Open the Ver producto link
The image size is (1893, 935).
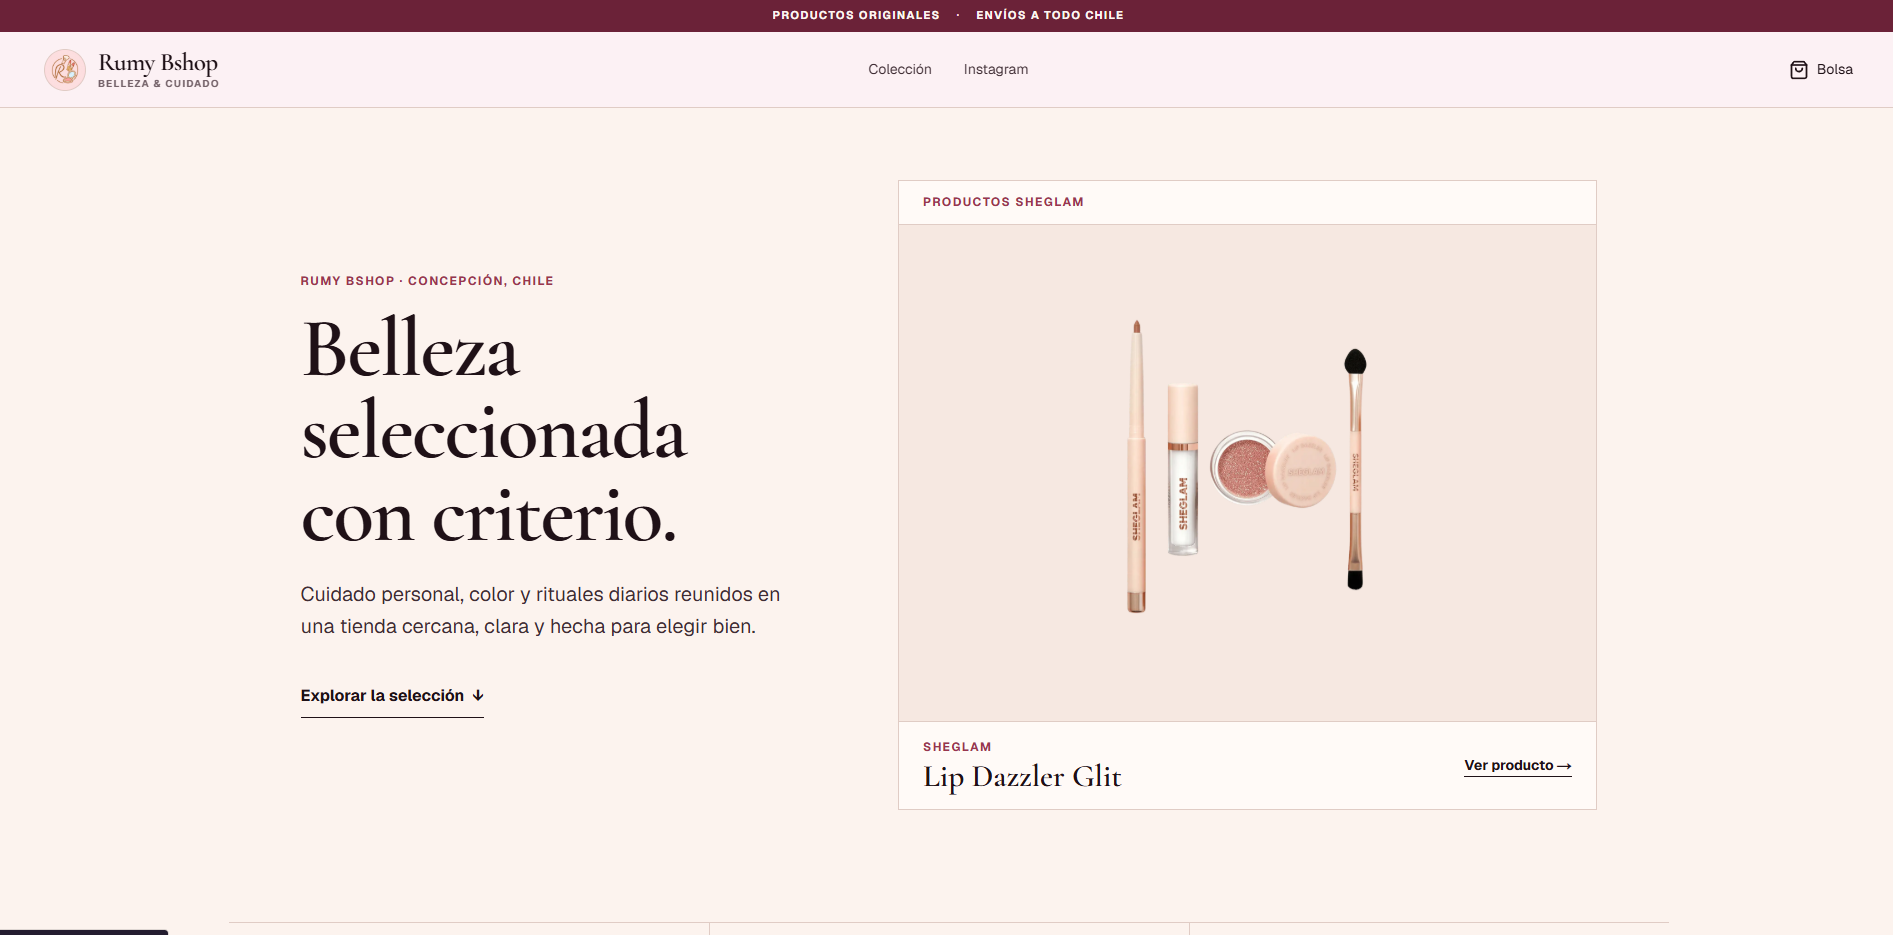coord(1518,766)
